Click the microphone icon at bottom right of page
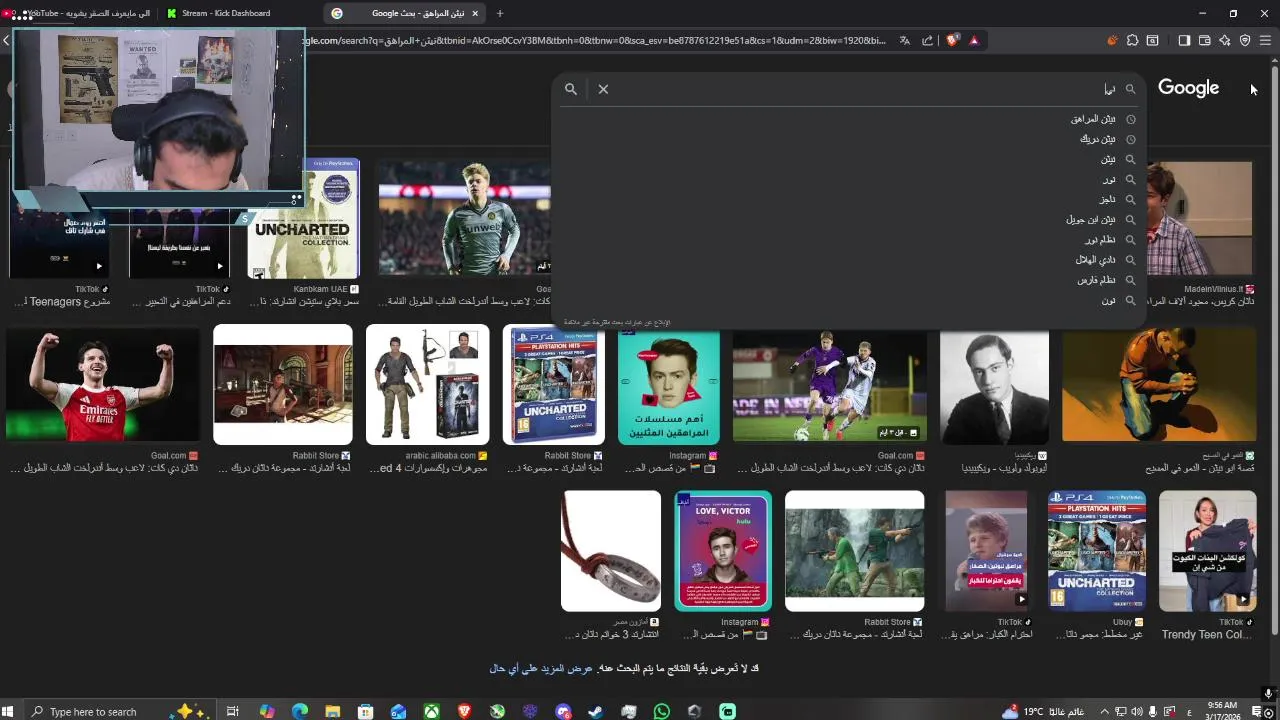The image size is (1280, 720). [x=1268, y=693]
